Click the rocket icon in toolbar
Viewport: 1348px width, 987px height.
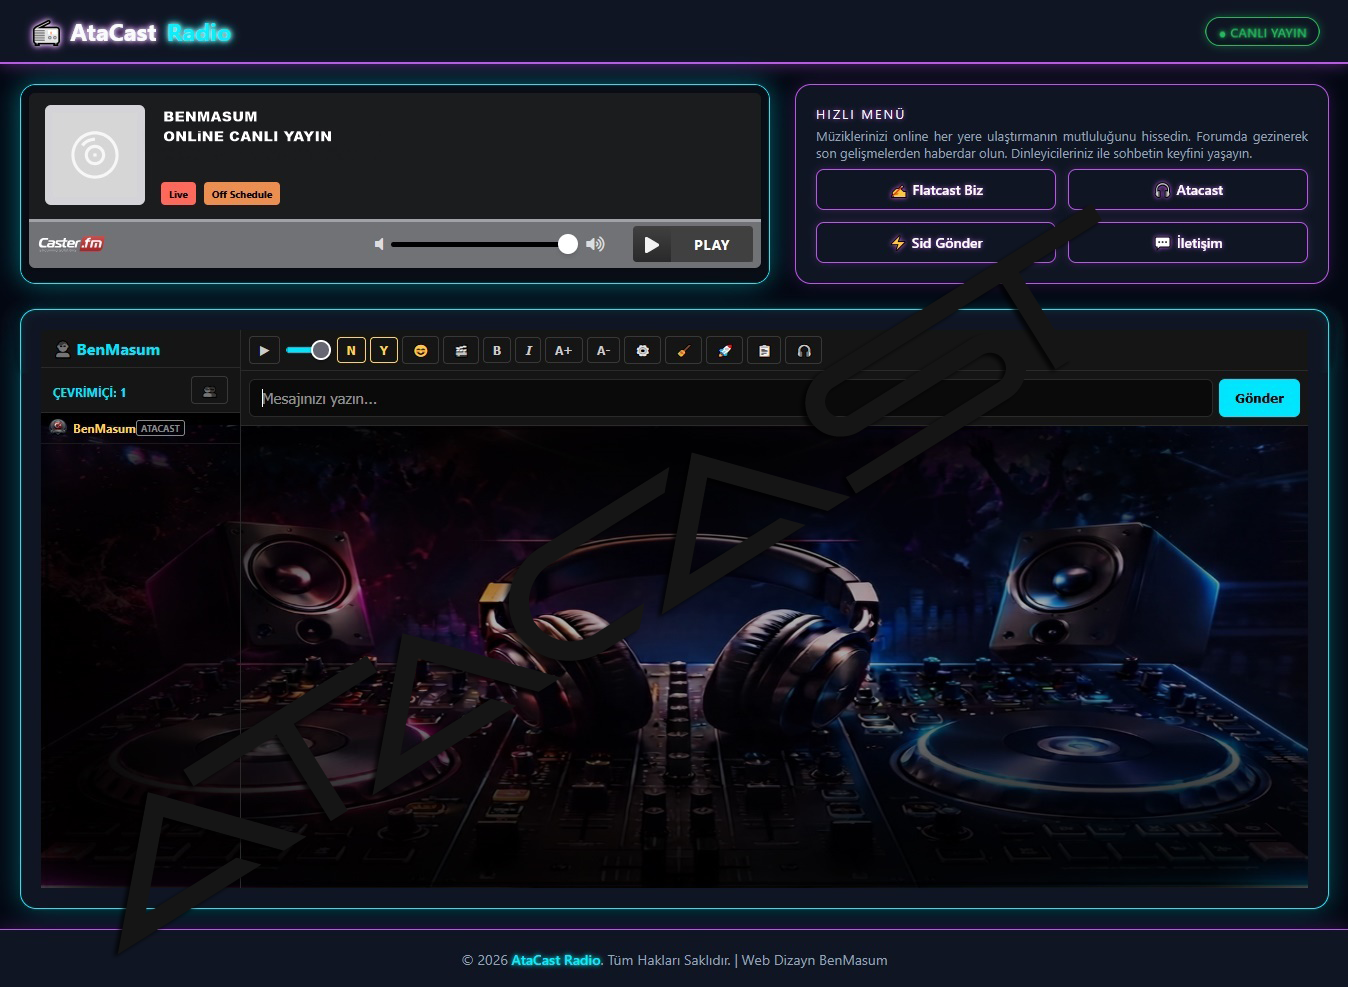(x=725, y=351)
